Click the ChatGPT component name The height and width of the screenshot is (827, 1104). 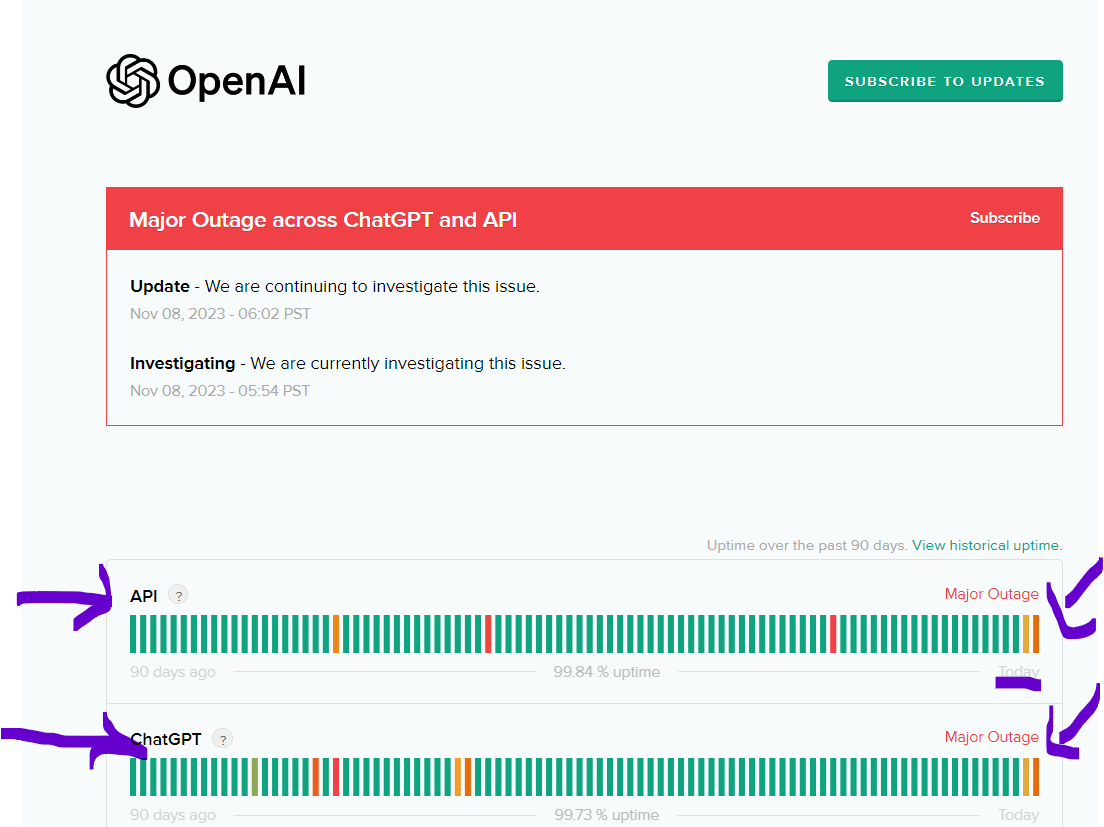pyautogui.click(x=166, y=739)
